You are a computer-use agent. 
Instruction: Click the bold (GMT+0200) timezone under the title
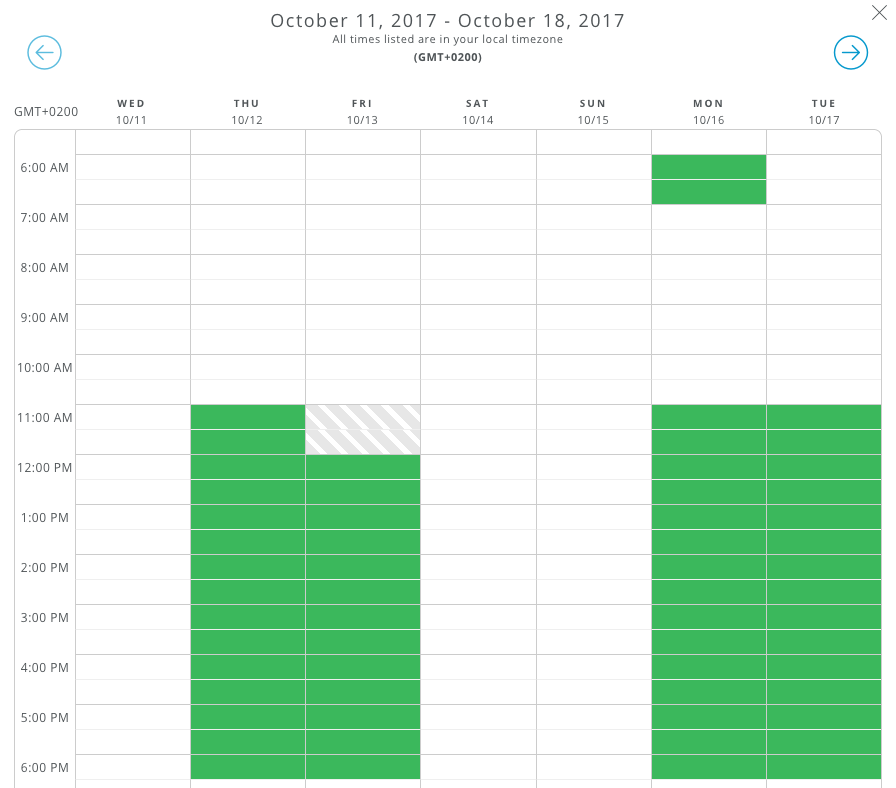448,57
